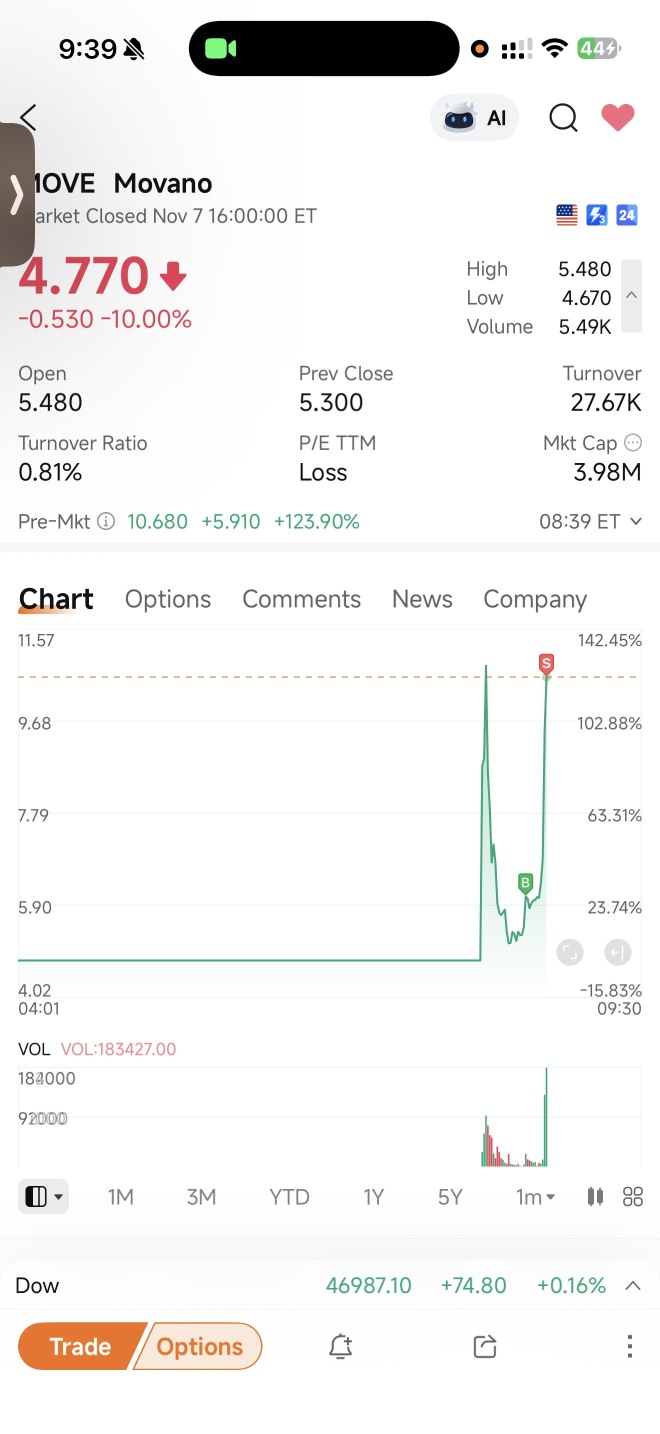Open the three-dot more menu

tap(629, 1346)
